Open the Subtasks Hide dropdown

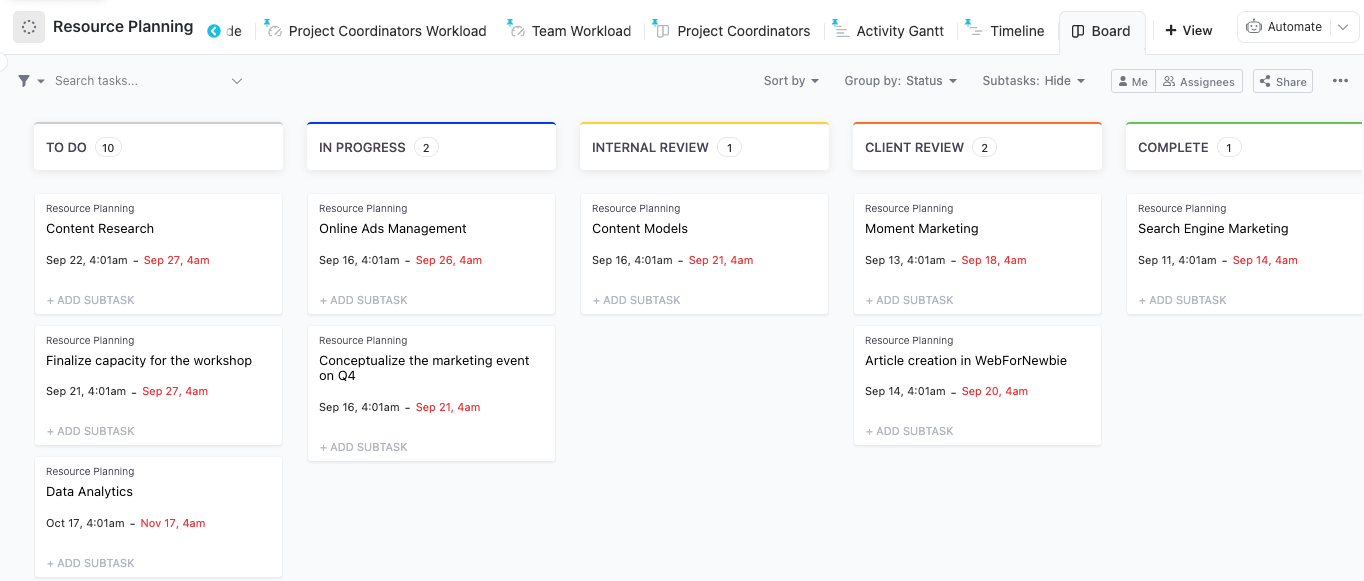1033,81
